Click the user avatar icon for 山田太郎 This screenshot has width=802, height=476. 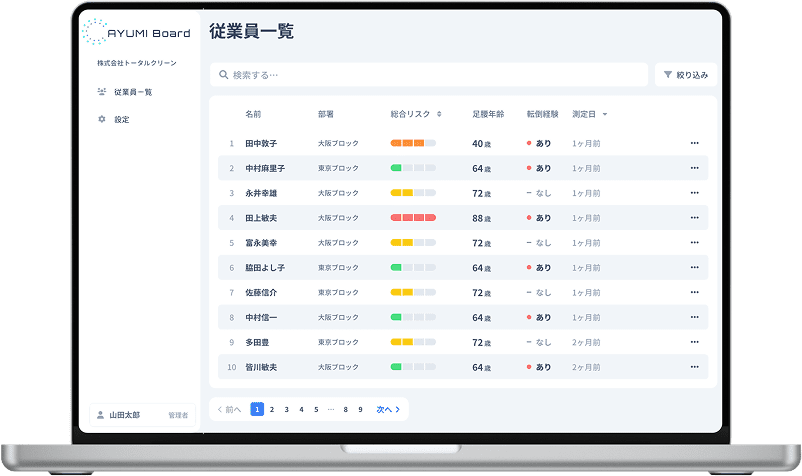tap(100, 414)
